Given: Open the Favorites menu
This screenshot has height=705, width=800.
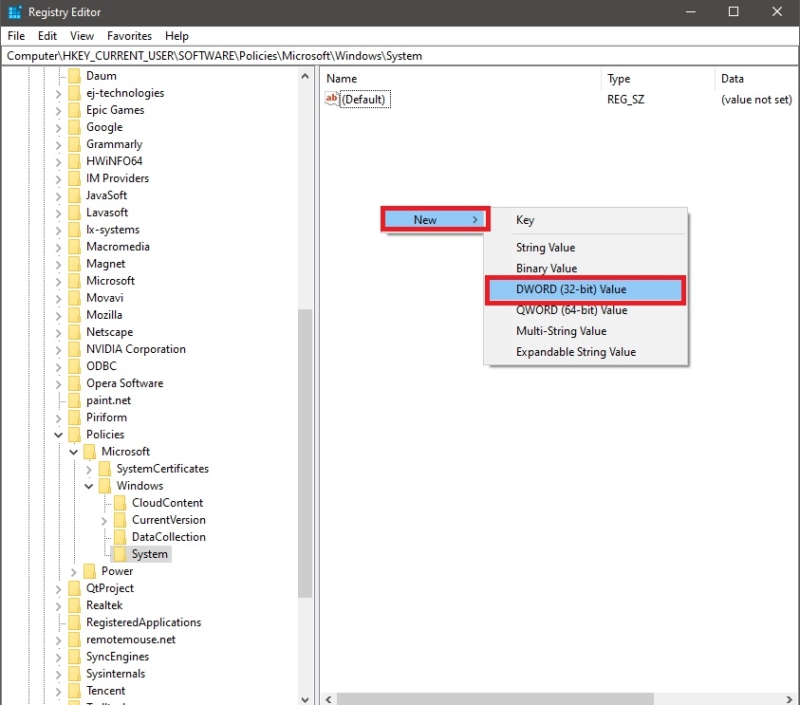Looking at the screenshot, I should pyautogui.click(x=129, y=35).
